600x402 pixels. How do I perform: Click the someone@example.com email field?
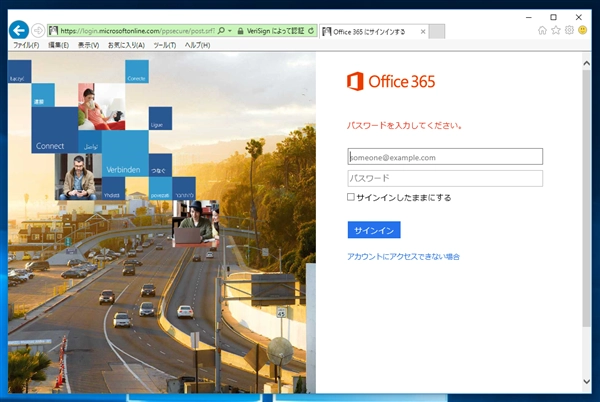pyautogui.click(x=445, y=157)
